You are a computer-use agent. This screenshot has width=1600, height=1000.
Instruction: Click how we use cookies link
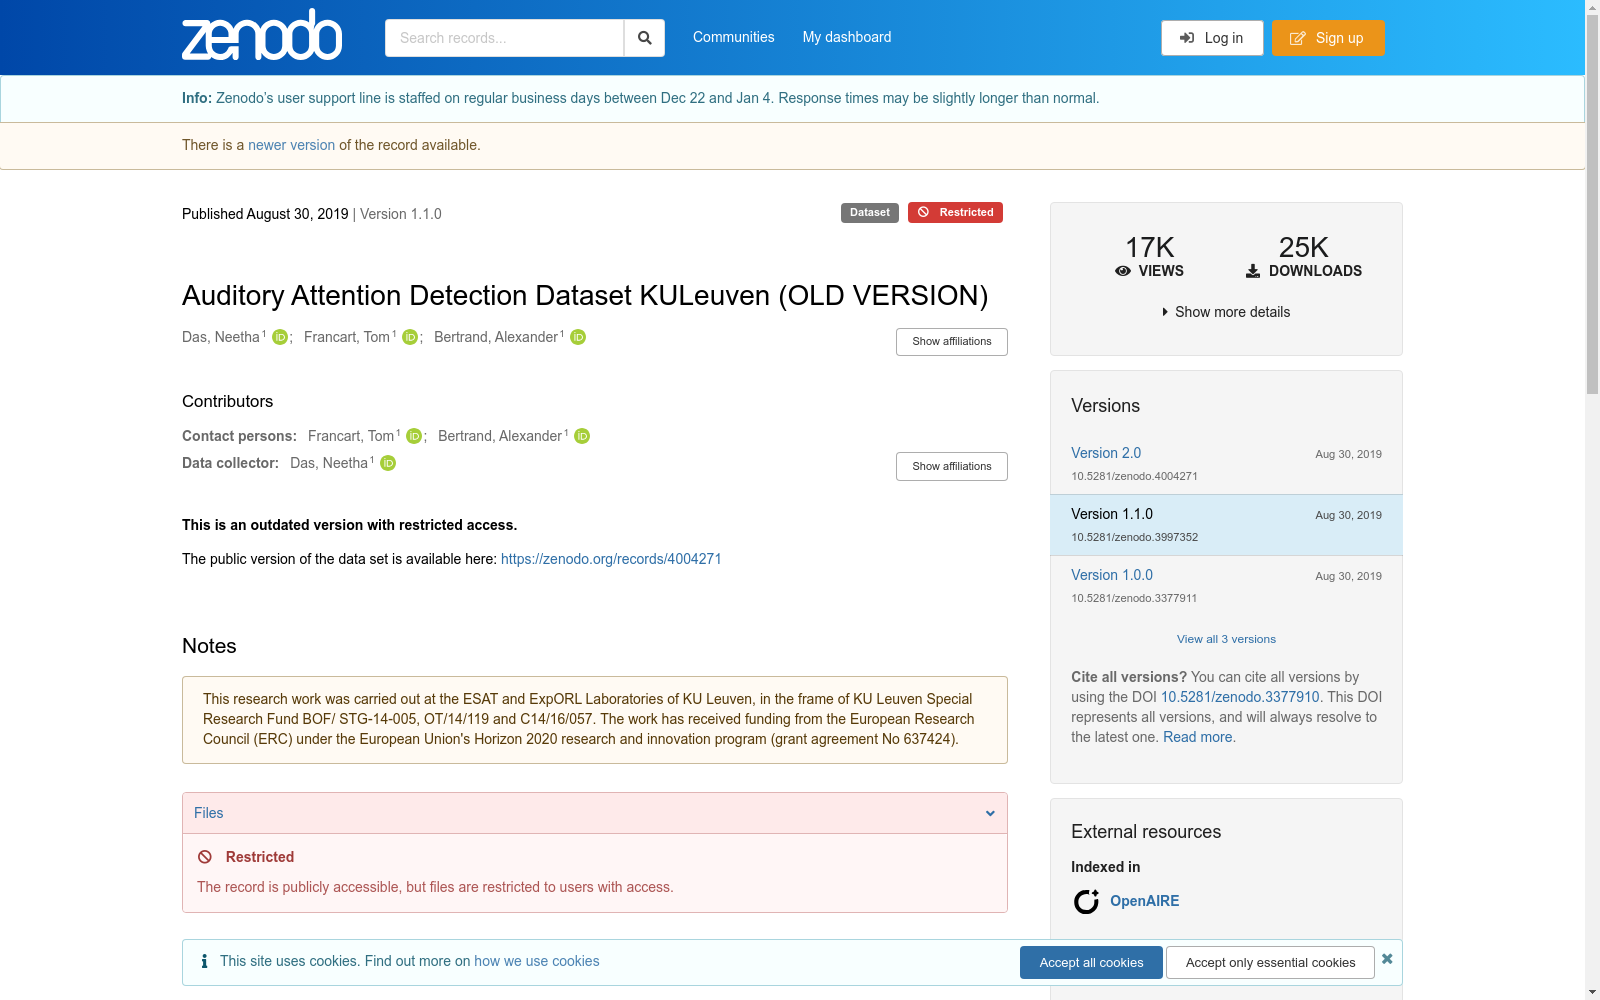(537, 961)
